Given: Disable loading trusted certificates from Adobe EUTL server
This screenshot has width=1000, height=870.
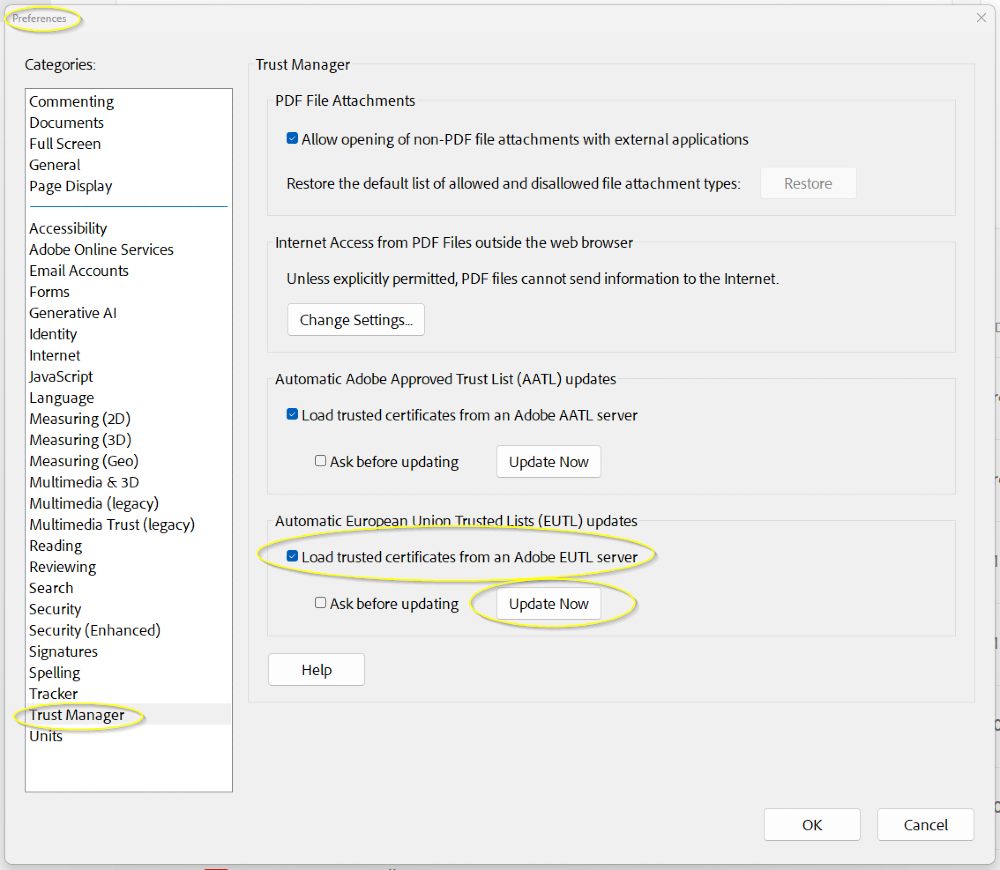Looking at the screenshot, I should point(293,556).
